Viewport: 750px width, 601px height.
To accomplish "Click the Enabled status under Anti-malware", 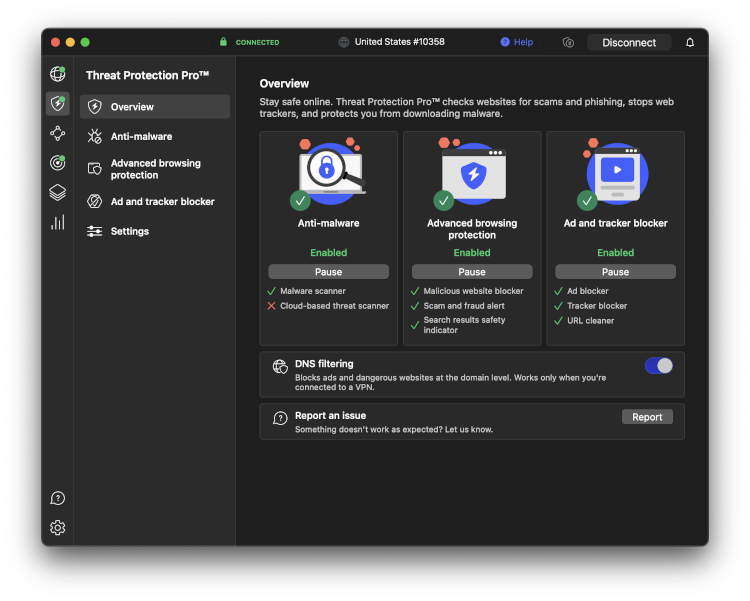I will 329,253.
